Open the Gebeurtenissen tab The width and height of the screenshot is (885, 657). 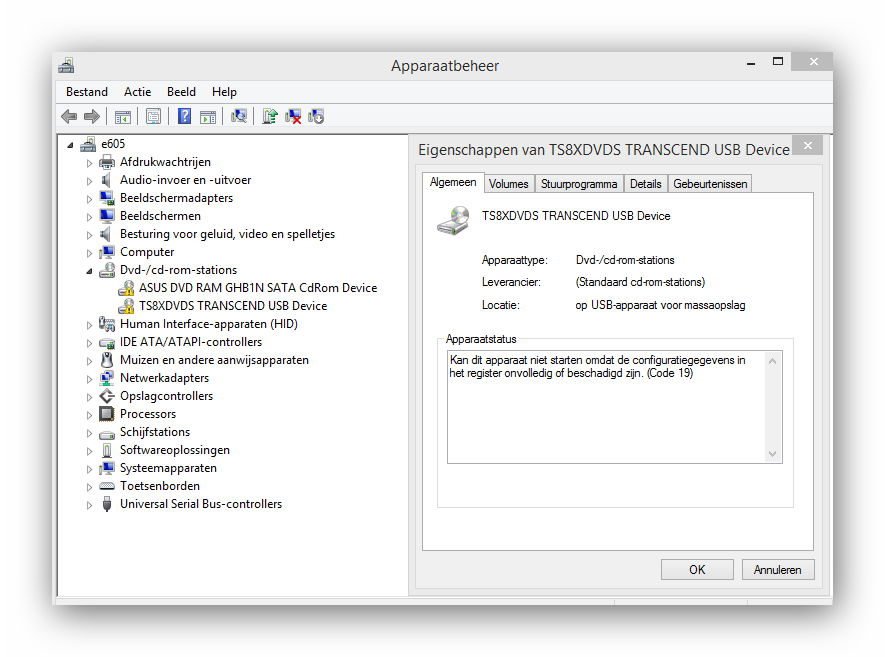(710, 184)
